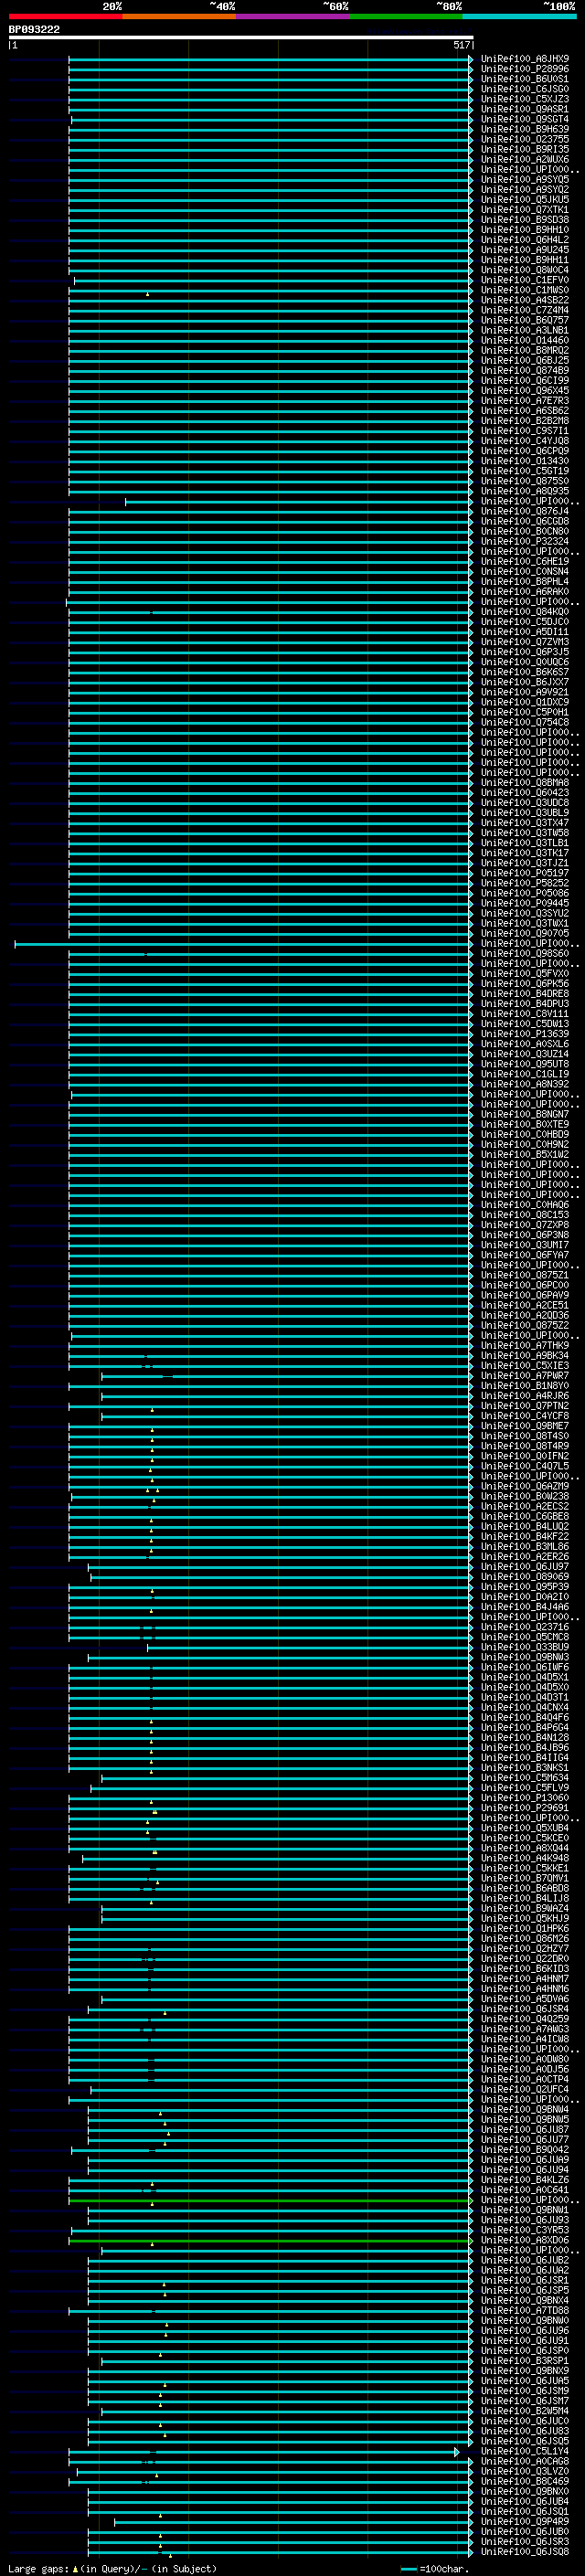This screenshot has height=2576, width=585.
Task: Click hit UniRef100_Q5JKU5
Action: pos(525,200)
